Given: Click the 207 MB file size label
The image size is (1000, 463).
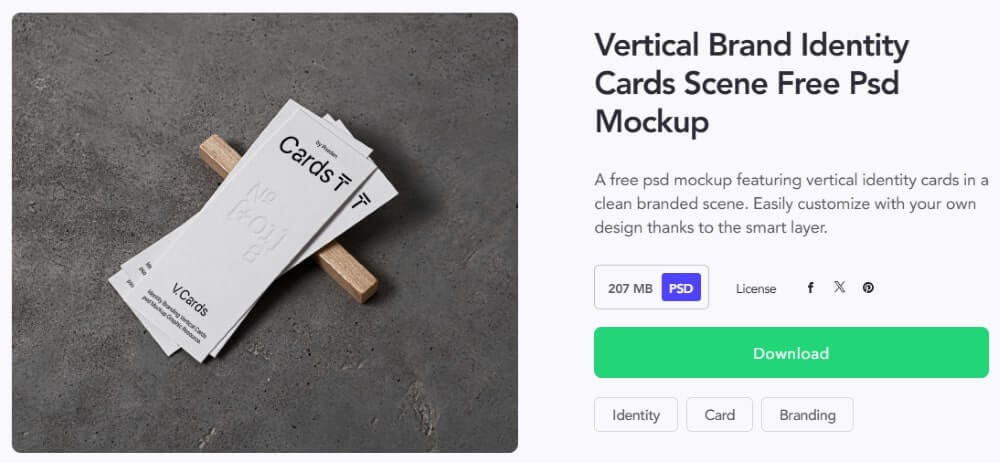Looking at the screenshot, I should pos(630,288).
